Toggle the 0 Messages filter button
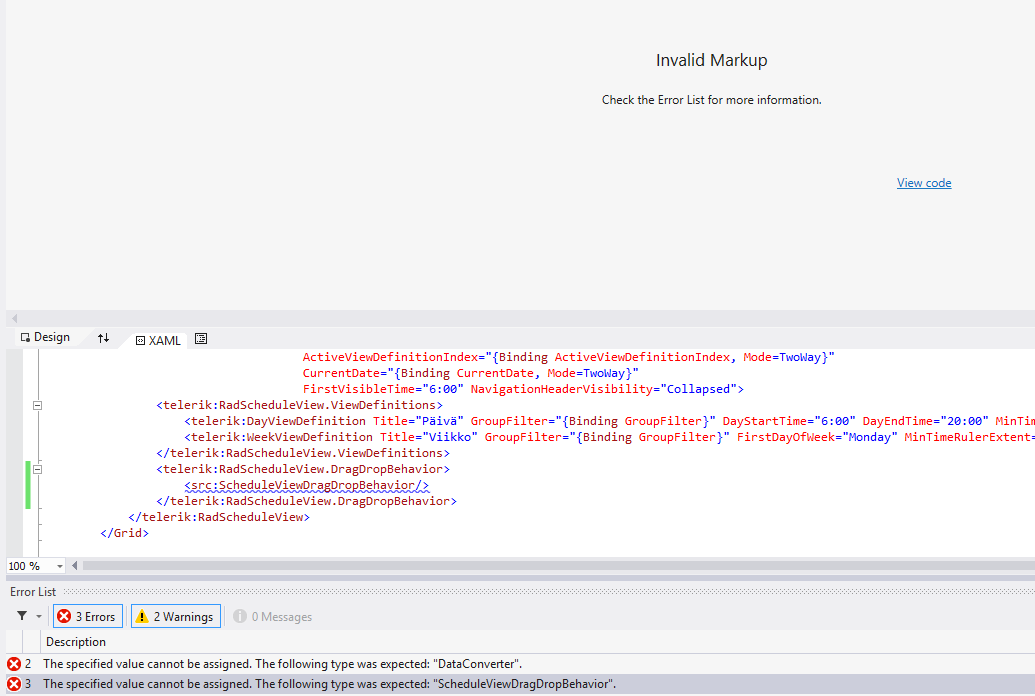 coord(273,617)
